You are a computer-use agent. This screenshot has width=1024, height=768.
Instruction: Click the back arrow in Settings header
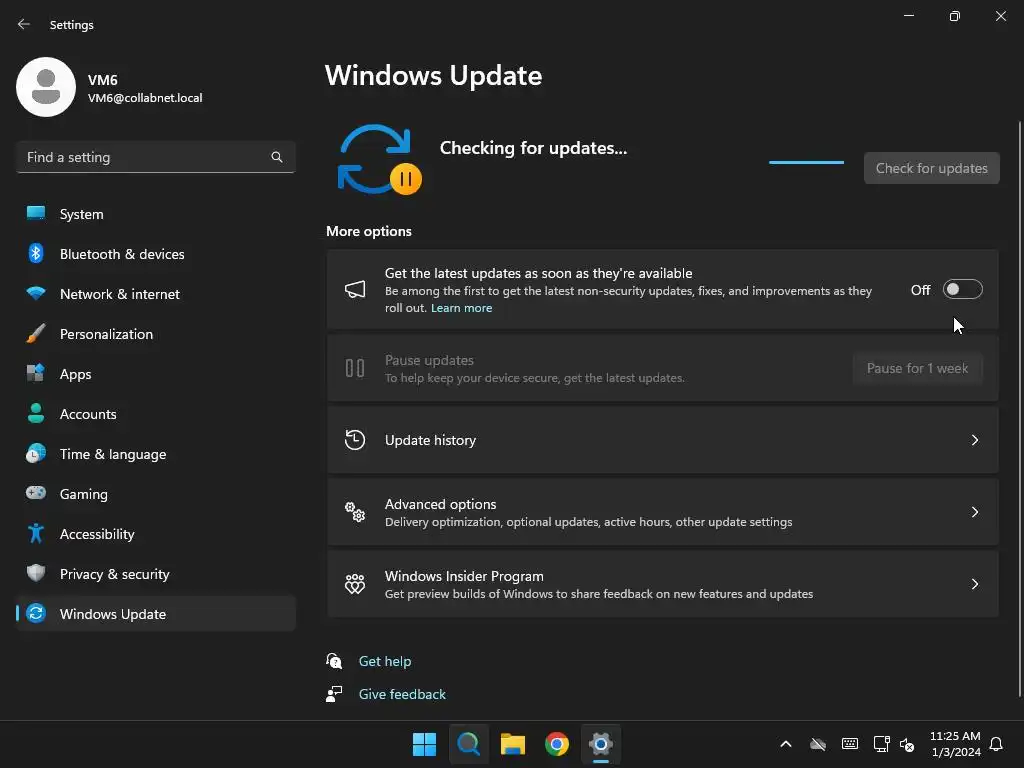click(x=24, y=24)
